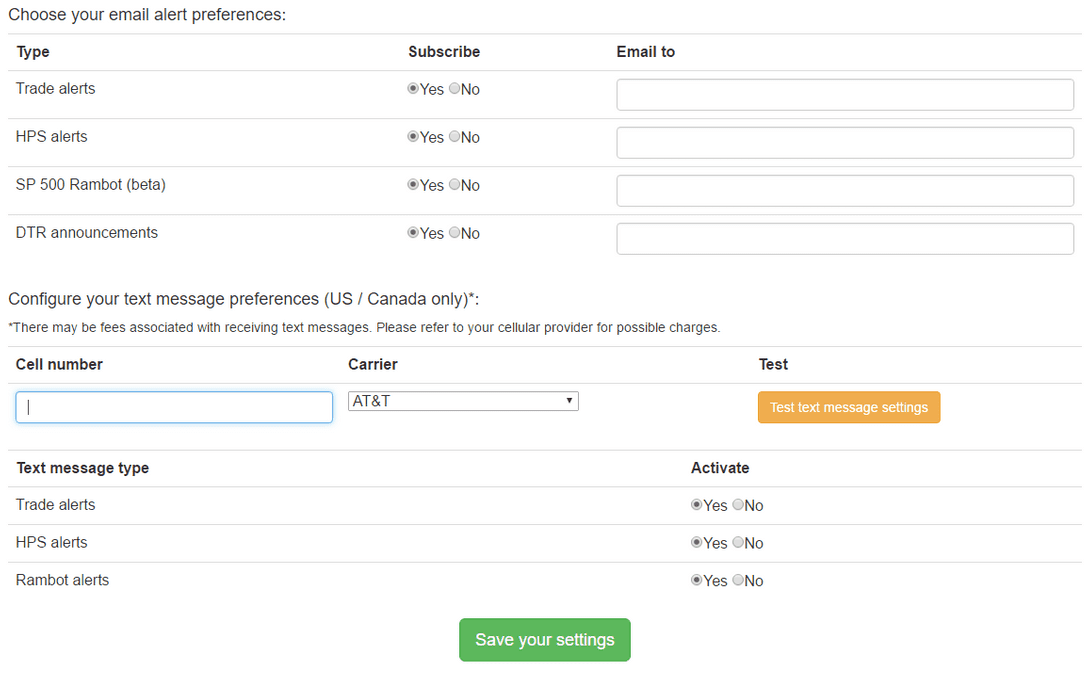The image size is (1088, 678).
Task: Disable SP 500 Rambot email subscription
Action: (455, 185)
